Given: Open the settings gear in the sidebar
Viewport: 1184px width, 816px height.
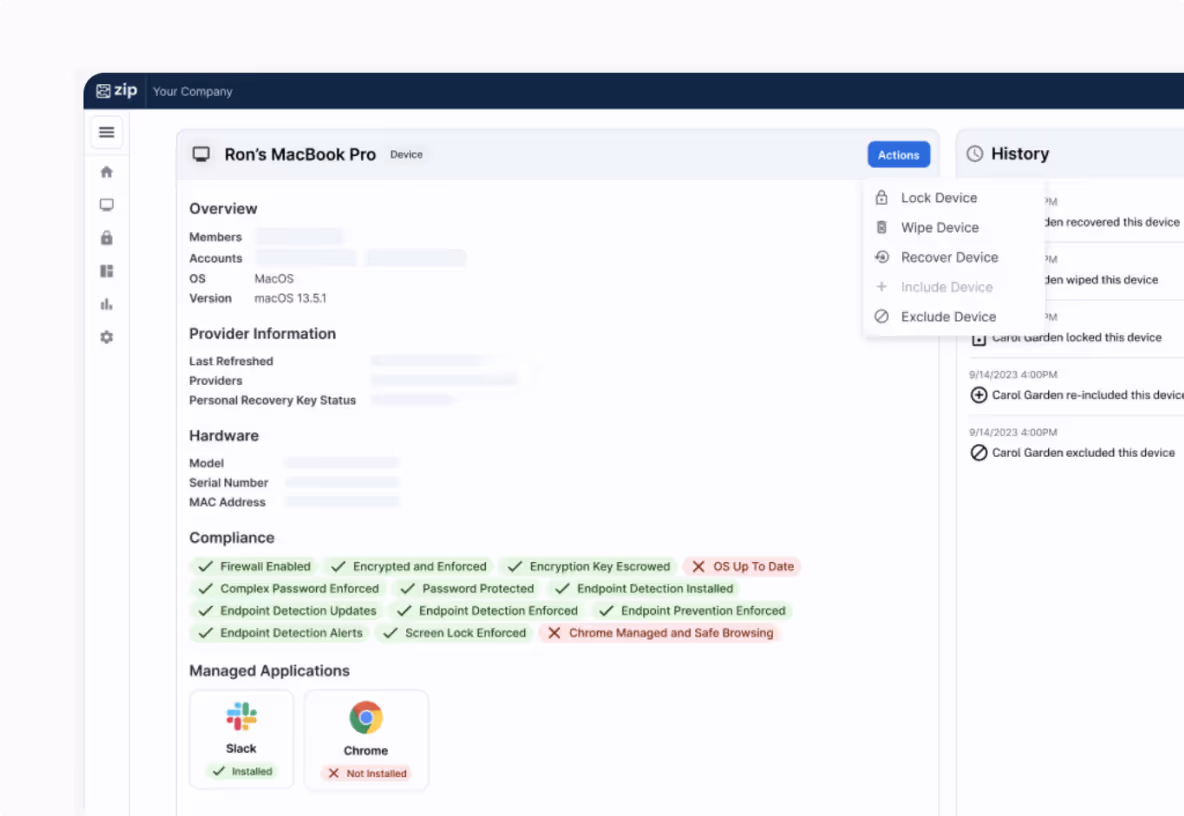Looking at the screenshot, I should pyautogui.click(x=106, y=337).
